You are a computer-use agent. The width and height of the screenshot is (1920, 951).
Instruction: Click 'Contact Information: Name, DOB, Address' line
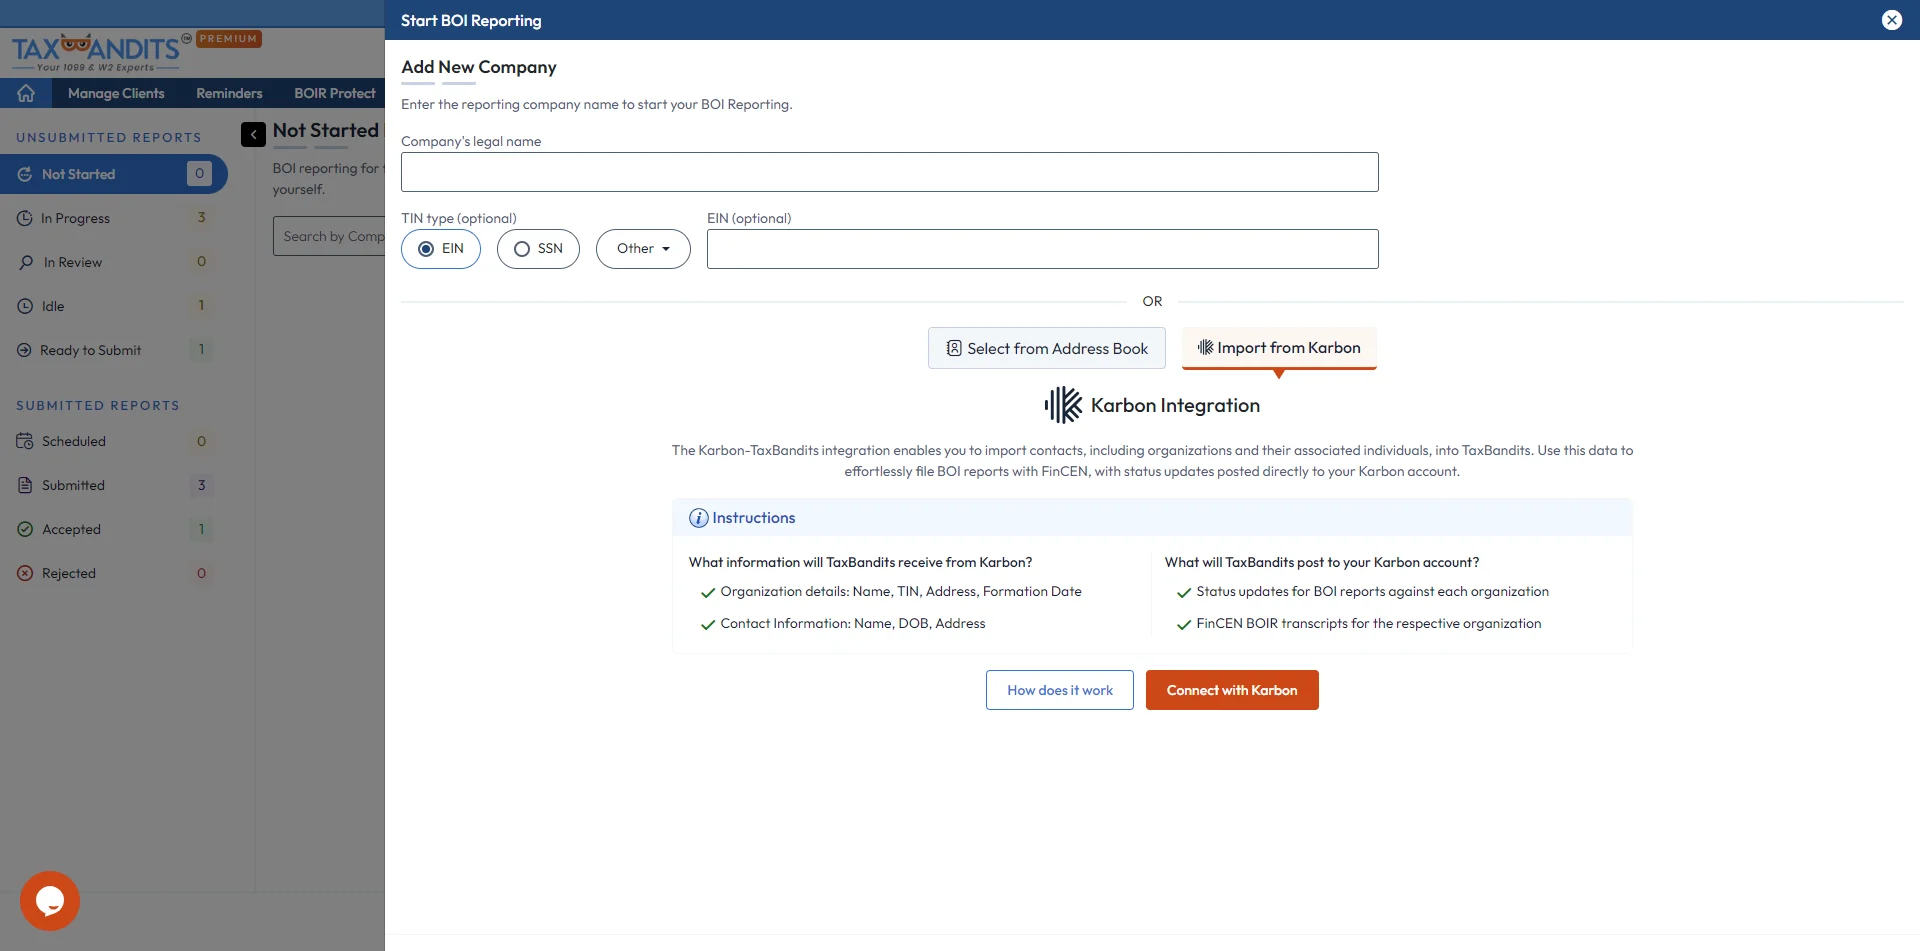pyautogui.click(x=852, y=624)
